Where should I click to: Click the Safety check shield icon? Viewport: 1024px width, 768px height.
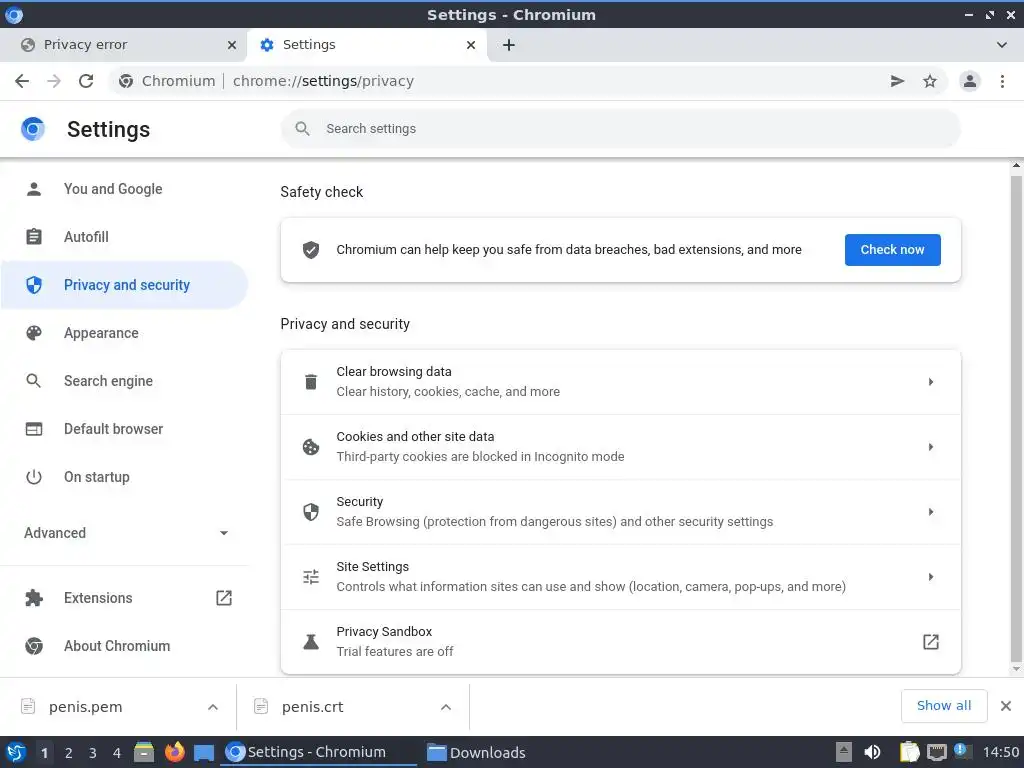pyautogui.click(x=311, y=249)
